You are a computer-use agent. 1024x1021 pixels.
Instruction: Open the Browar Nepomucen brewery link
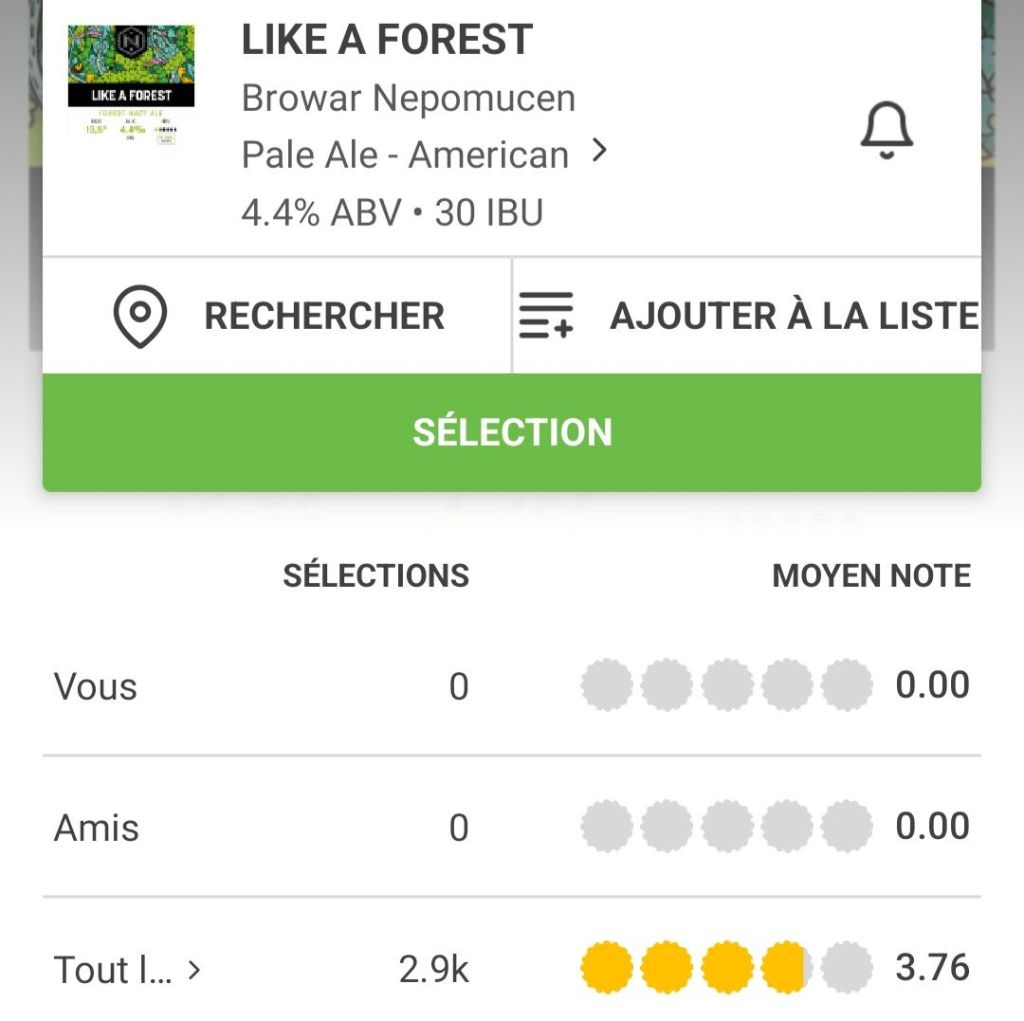(408, 98)
